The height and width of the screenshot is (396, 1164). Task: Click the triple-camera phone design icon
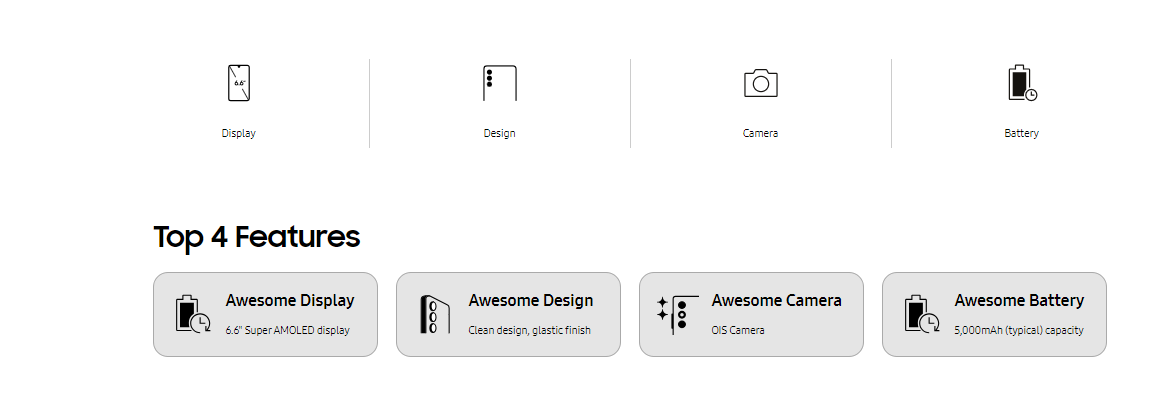[500, 82]
